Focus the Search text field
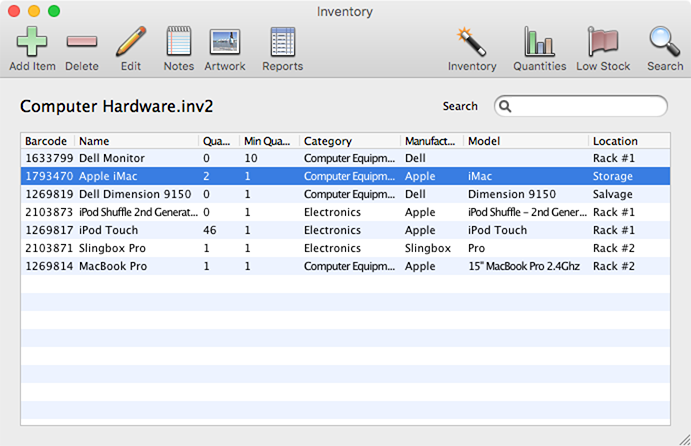Viewport: 691px width, 446px height. 581,106
